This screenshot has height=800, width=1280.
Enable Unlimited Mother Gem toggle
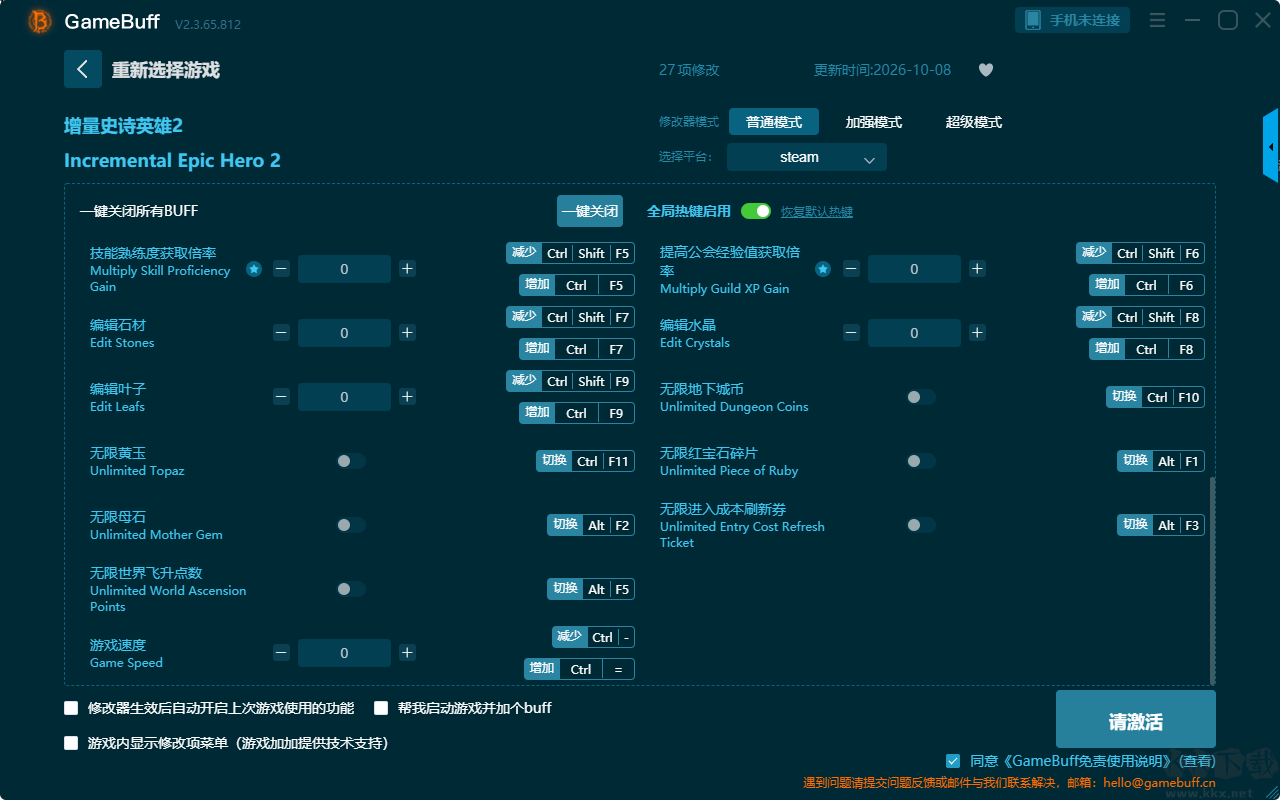pos(351,525)
